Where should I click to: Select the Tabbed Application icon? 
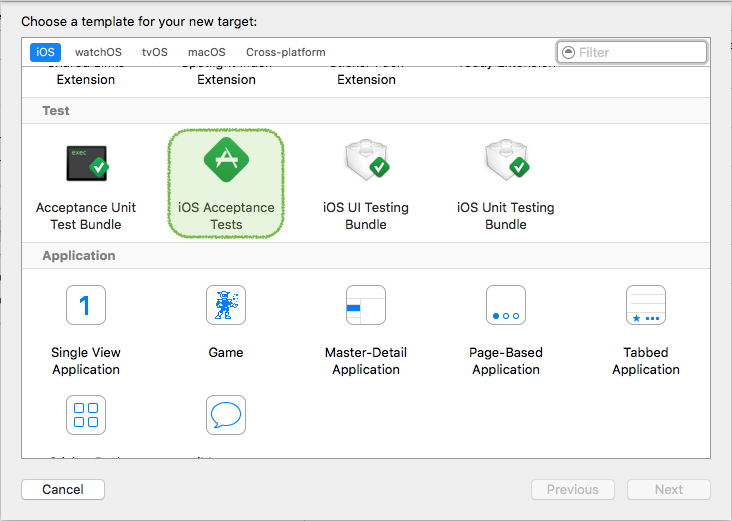point(646,305)
